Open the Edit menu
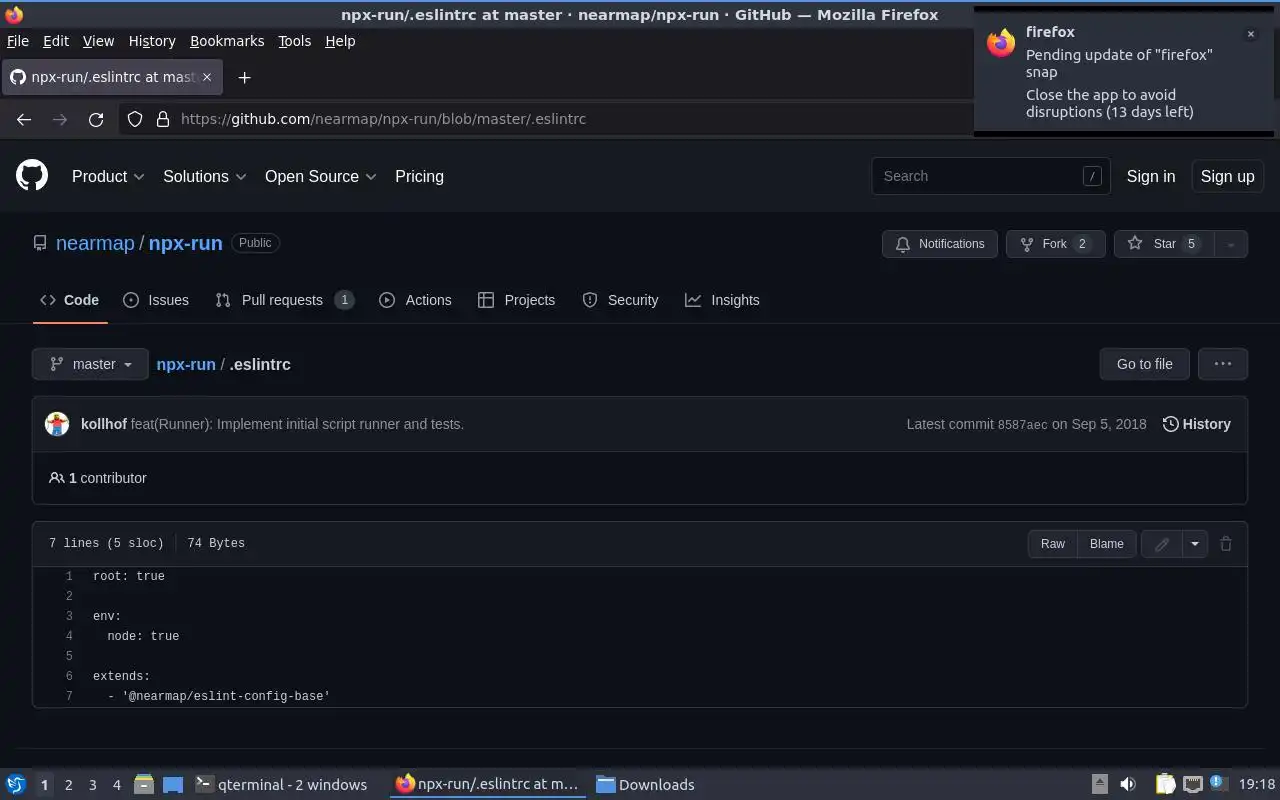Viewport: 1280px width, 800px height. (56, 41)
